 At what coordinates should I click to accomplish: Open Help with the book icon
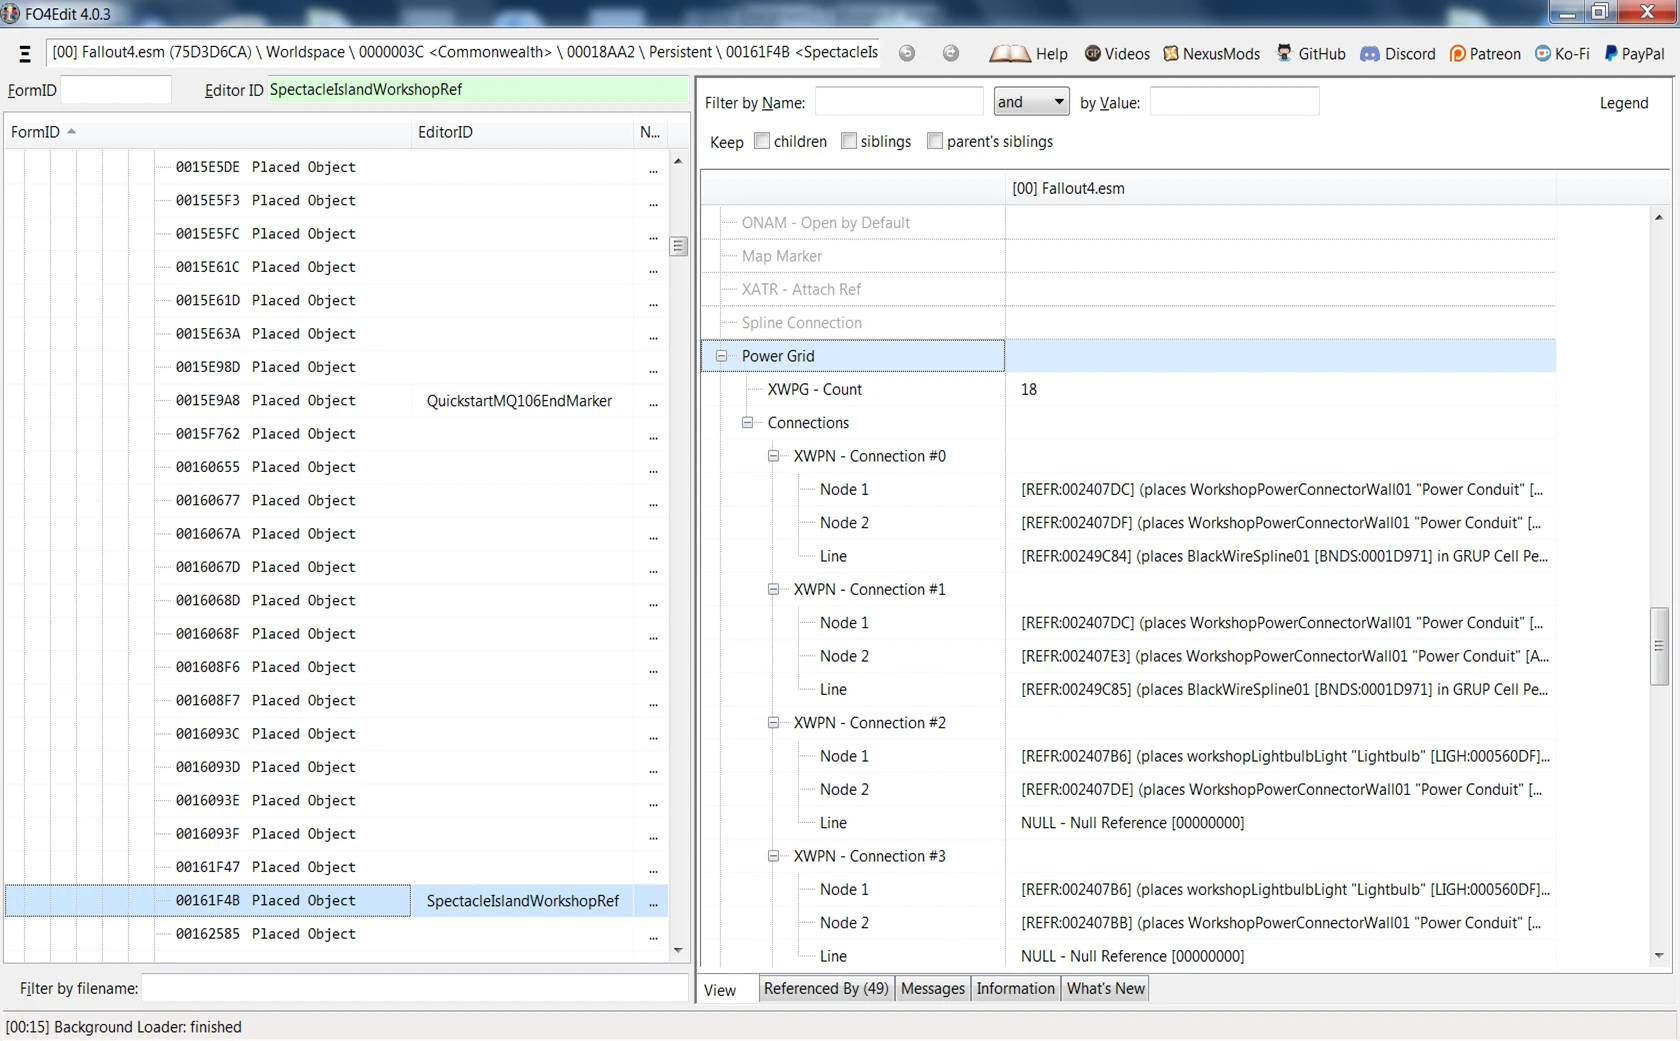pyautogui.click(x=1028, y=54)
